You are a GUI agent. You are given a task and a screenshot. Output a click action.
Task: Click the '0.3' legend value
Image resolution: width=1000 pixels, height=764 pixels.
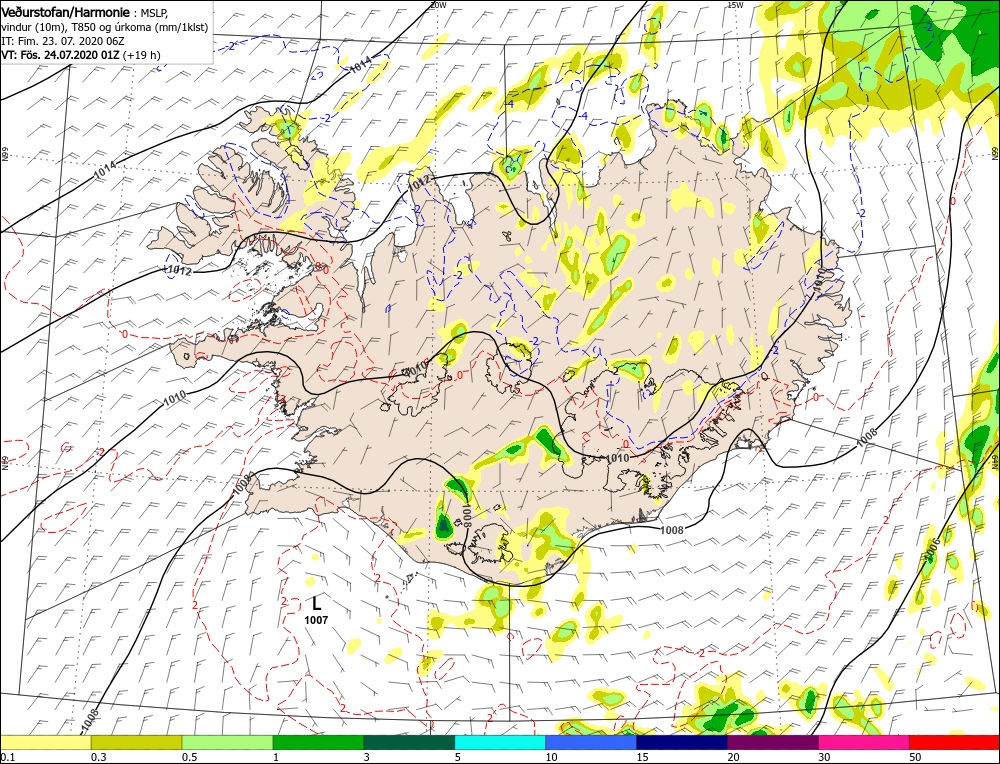[99, 757]
